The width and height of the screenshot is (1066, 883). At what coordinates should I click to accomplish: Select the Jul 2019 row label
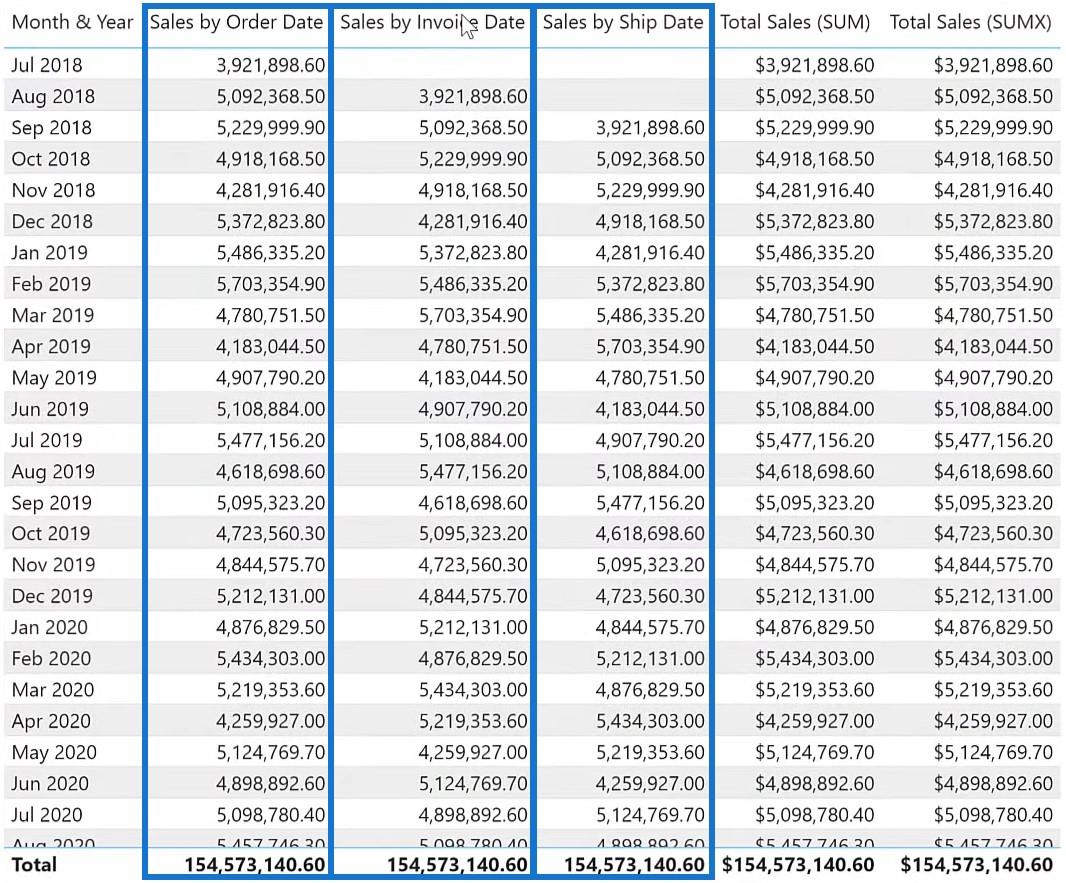[x=47, y=440]
